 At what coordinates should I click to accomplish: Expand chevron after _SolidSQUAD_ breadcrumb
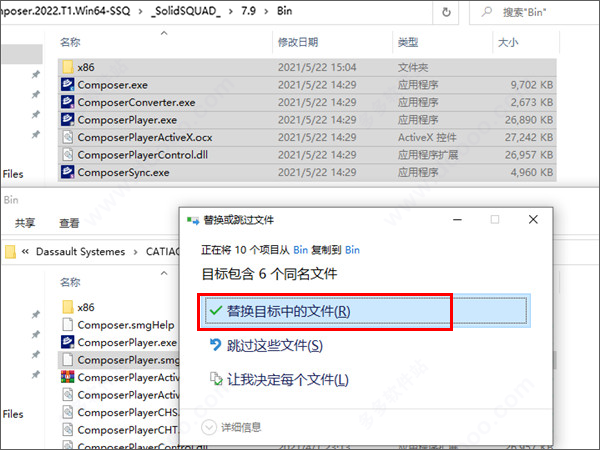(231, 11)
